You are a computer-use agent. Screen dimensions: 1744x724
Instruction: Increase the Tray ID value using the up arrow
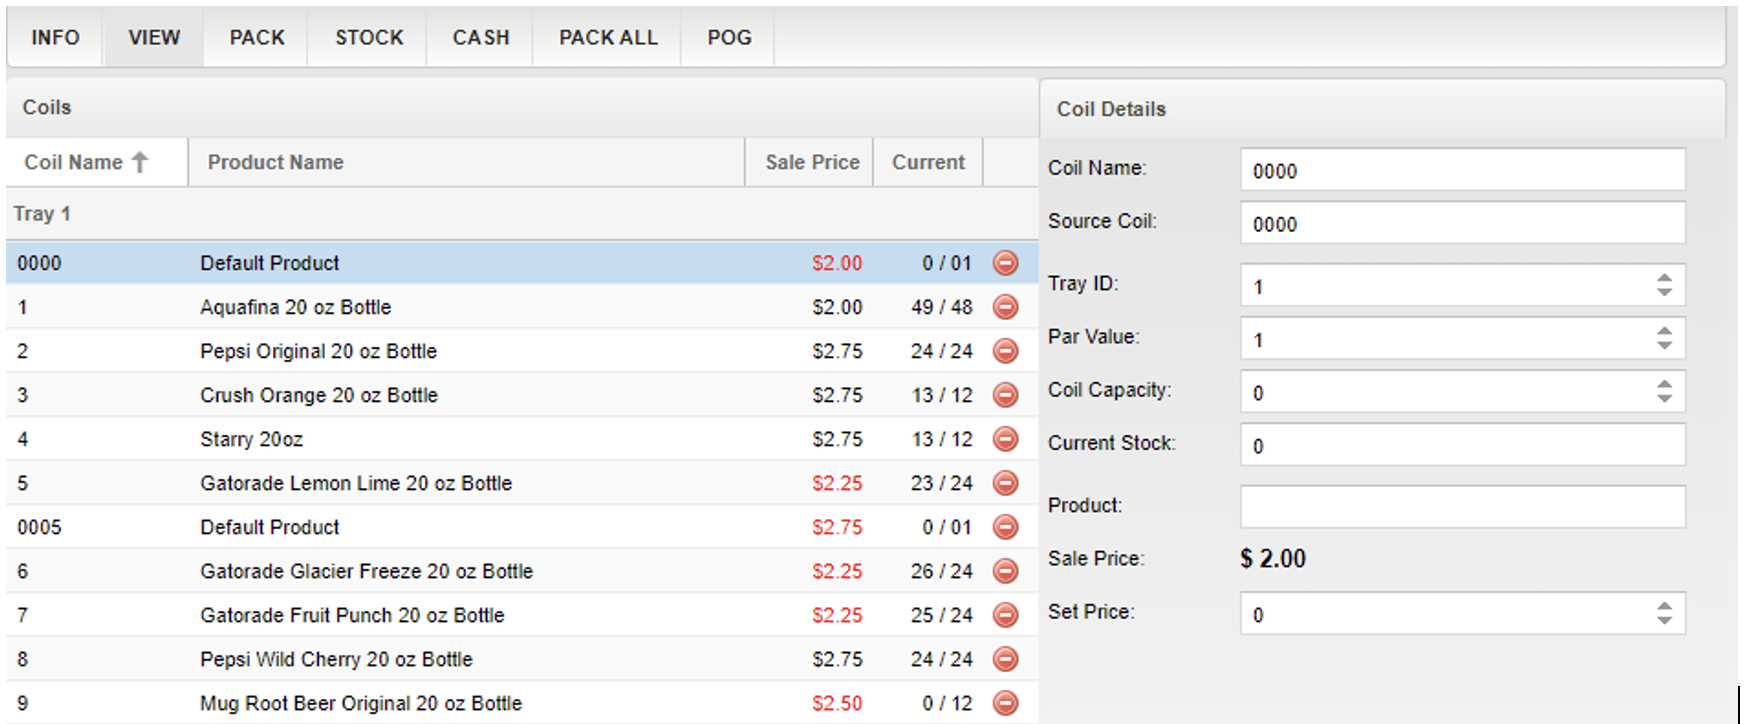pos(1664,278)
